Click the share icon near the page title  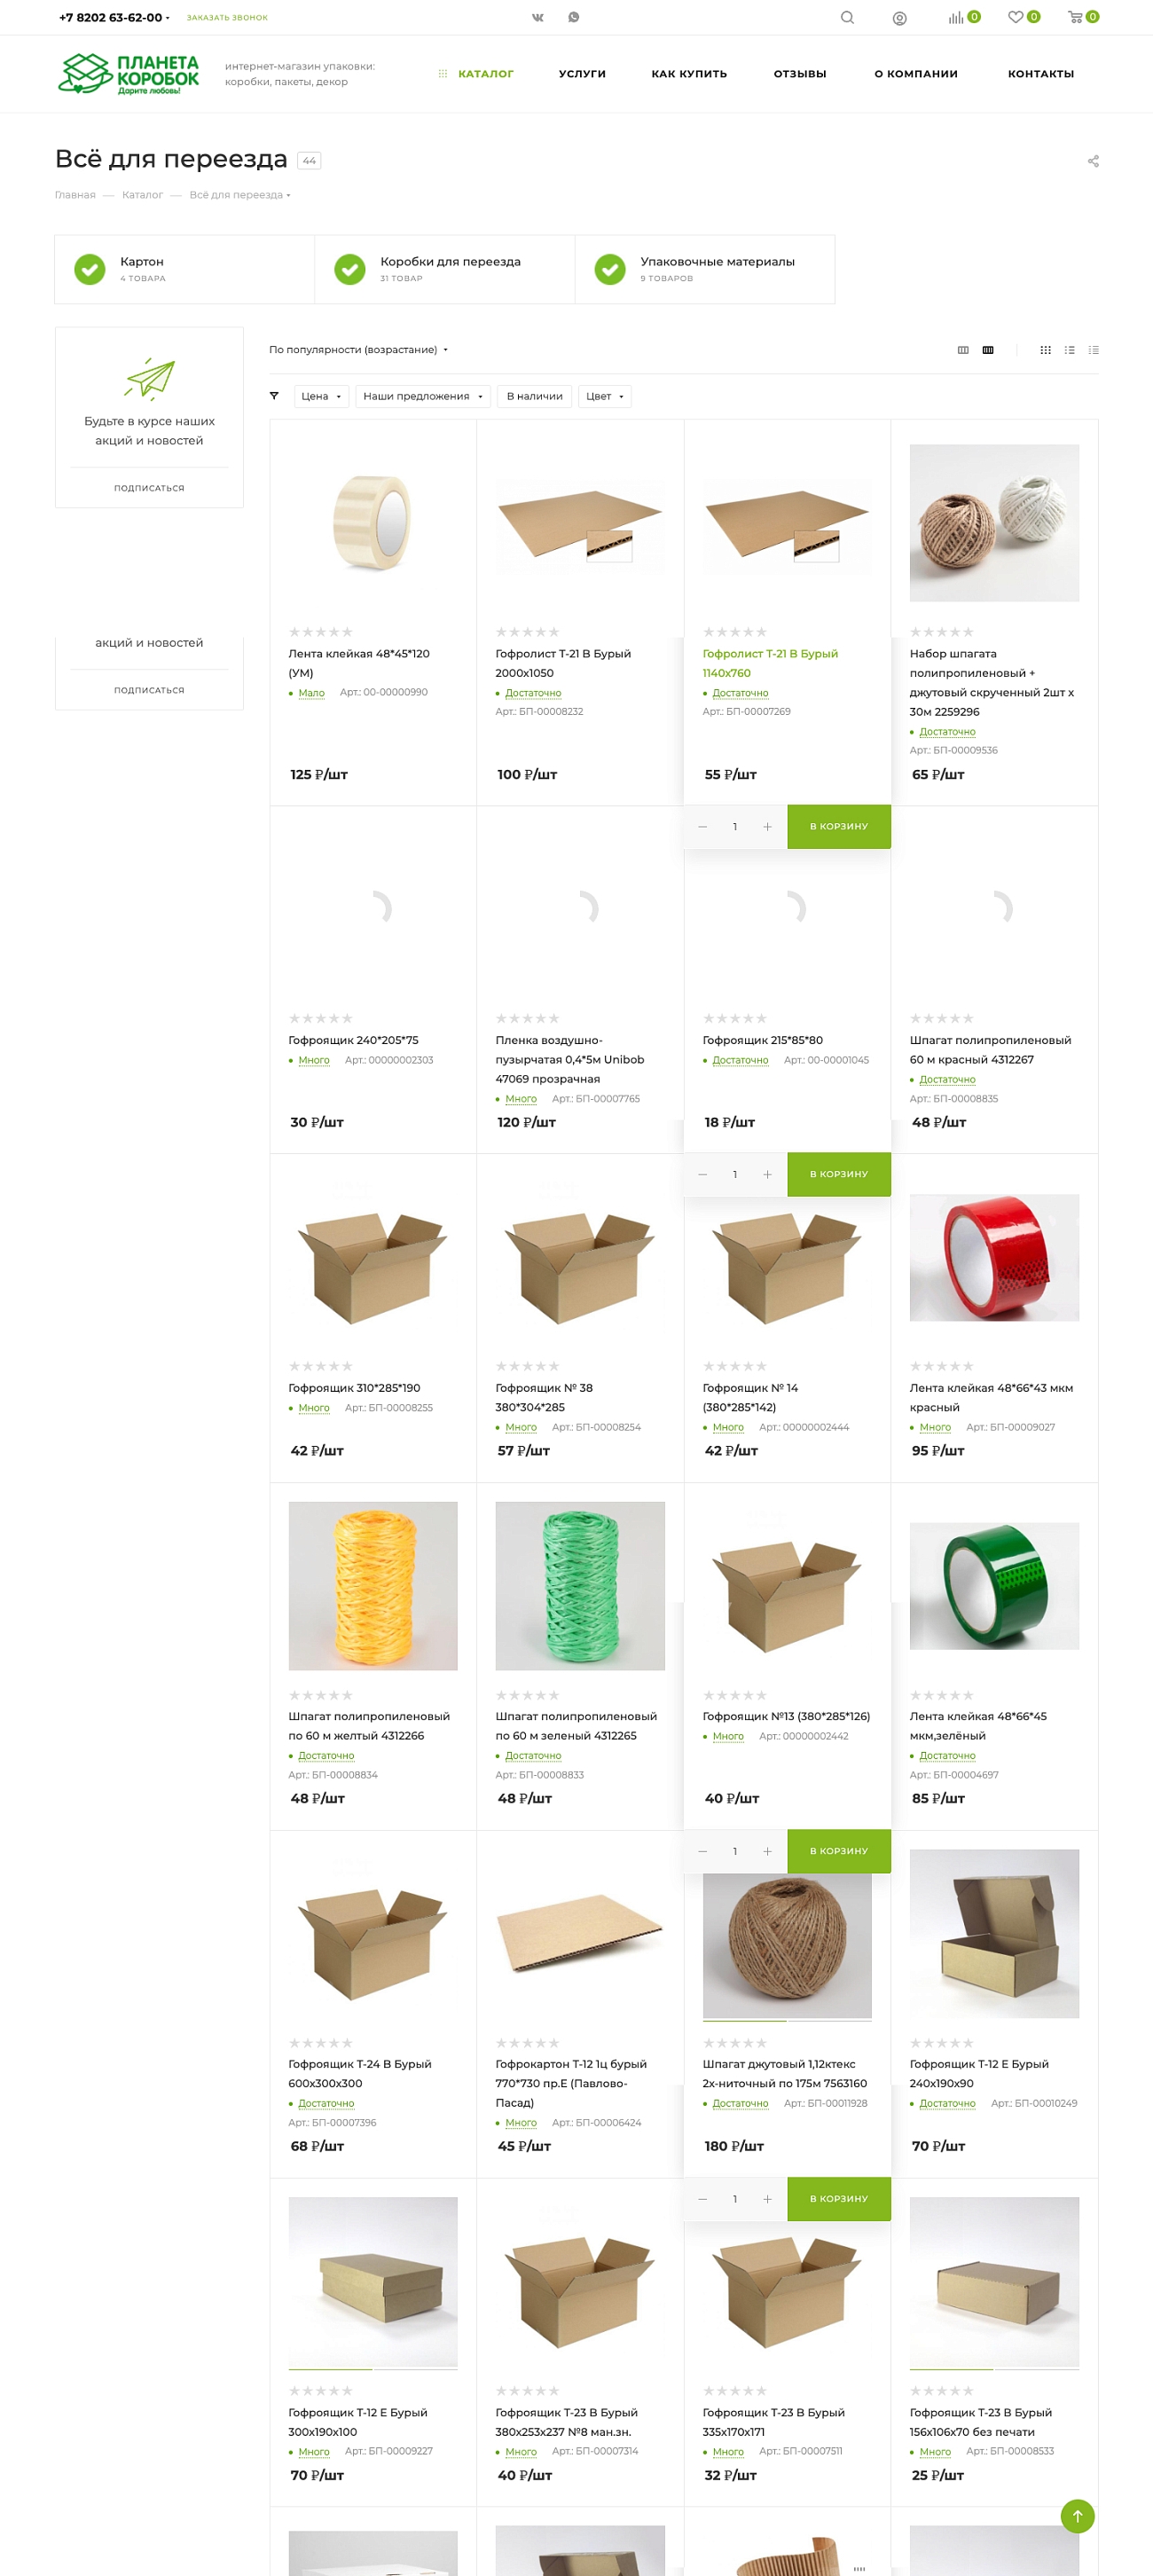[x=1093, y=161]
